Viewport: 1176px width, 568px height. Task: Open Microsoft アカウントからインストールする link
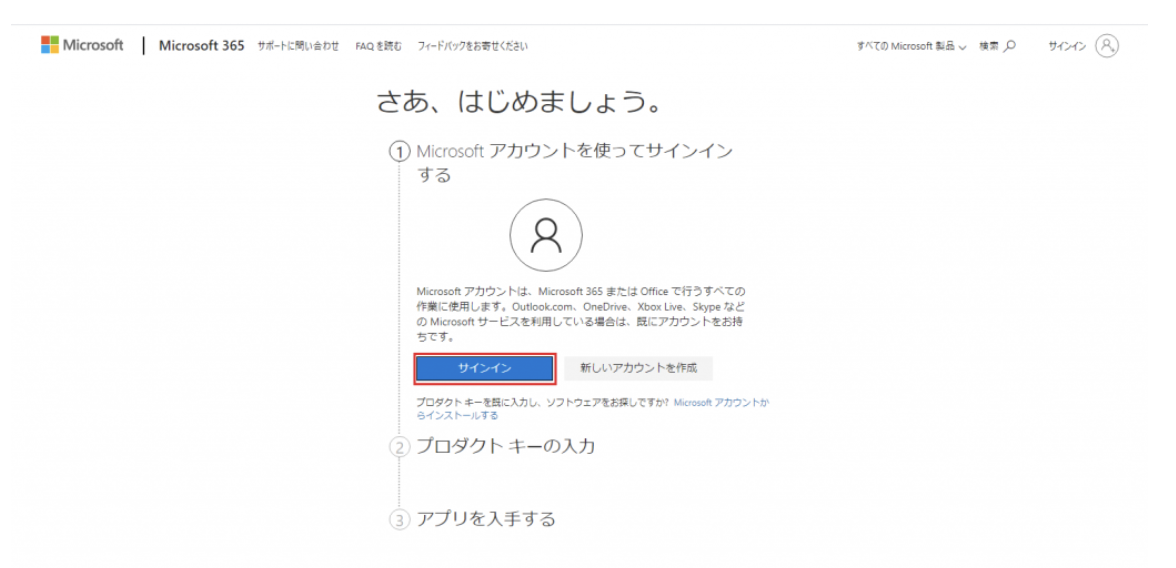pyautogui.click(x=592, y=409)
